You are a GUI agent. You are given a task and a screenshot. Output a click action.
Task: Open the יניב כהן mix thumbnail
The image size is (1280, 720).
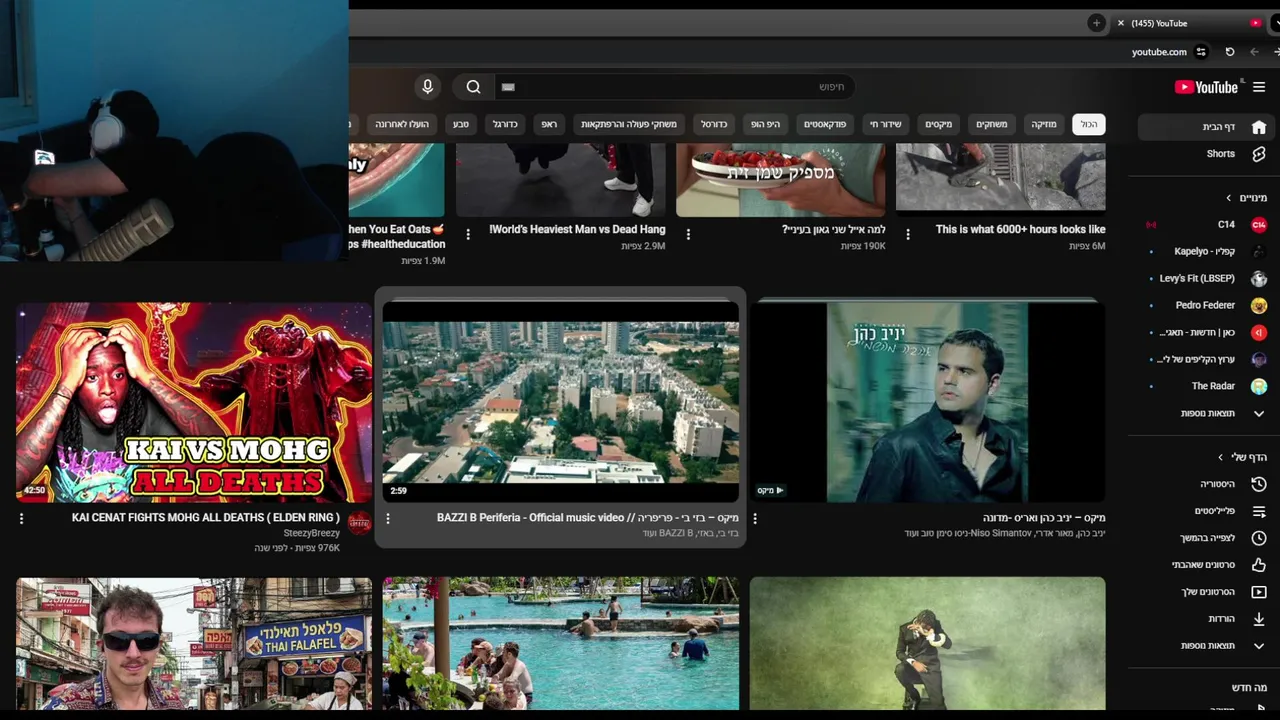pyautogui.click(x=928, y=402)
